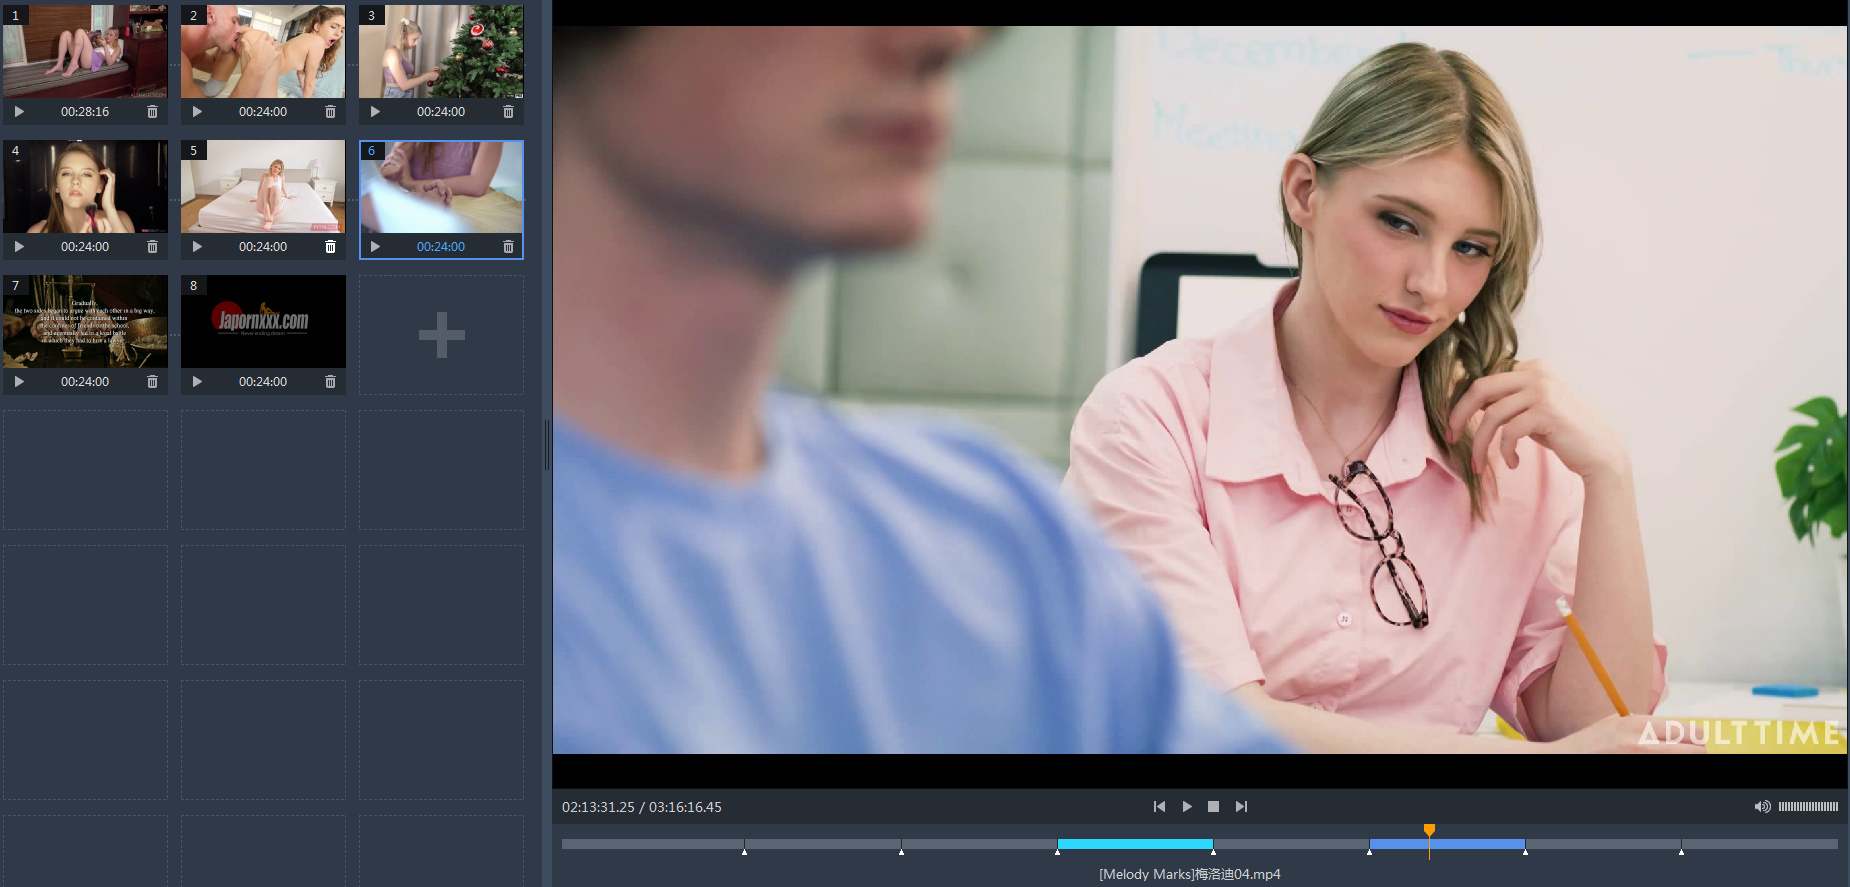This screenshot has height=887, width=1850.
Task: Jump to the previous segment in player
Action: click(x=1159, y=806)
